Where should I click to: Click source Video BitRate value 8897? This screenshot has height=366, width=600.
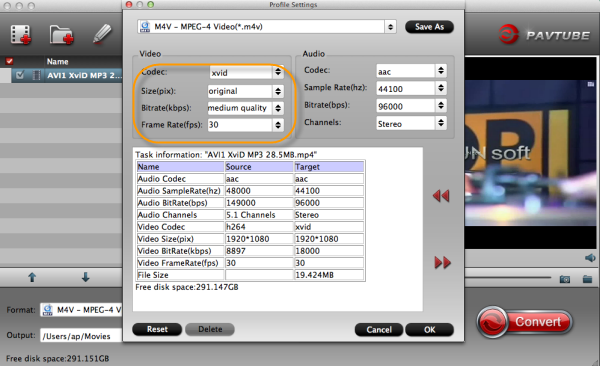click(x=259, y=251)
